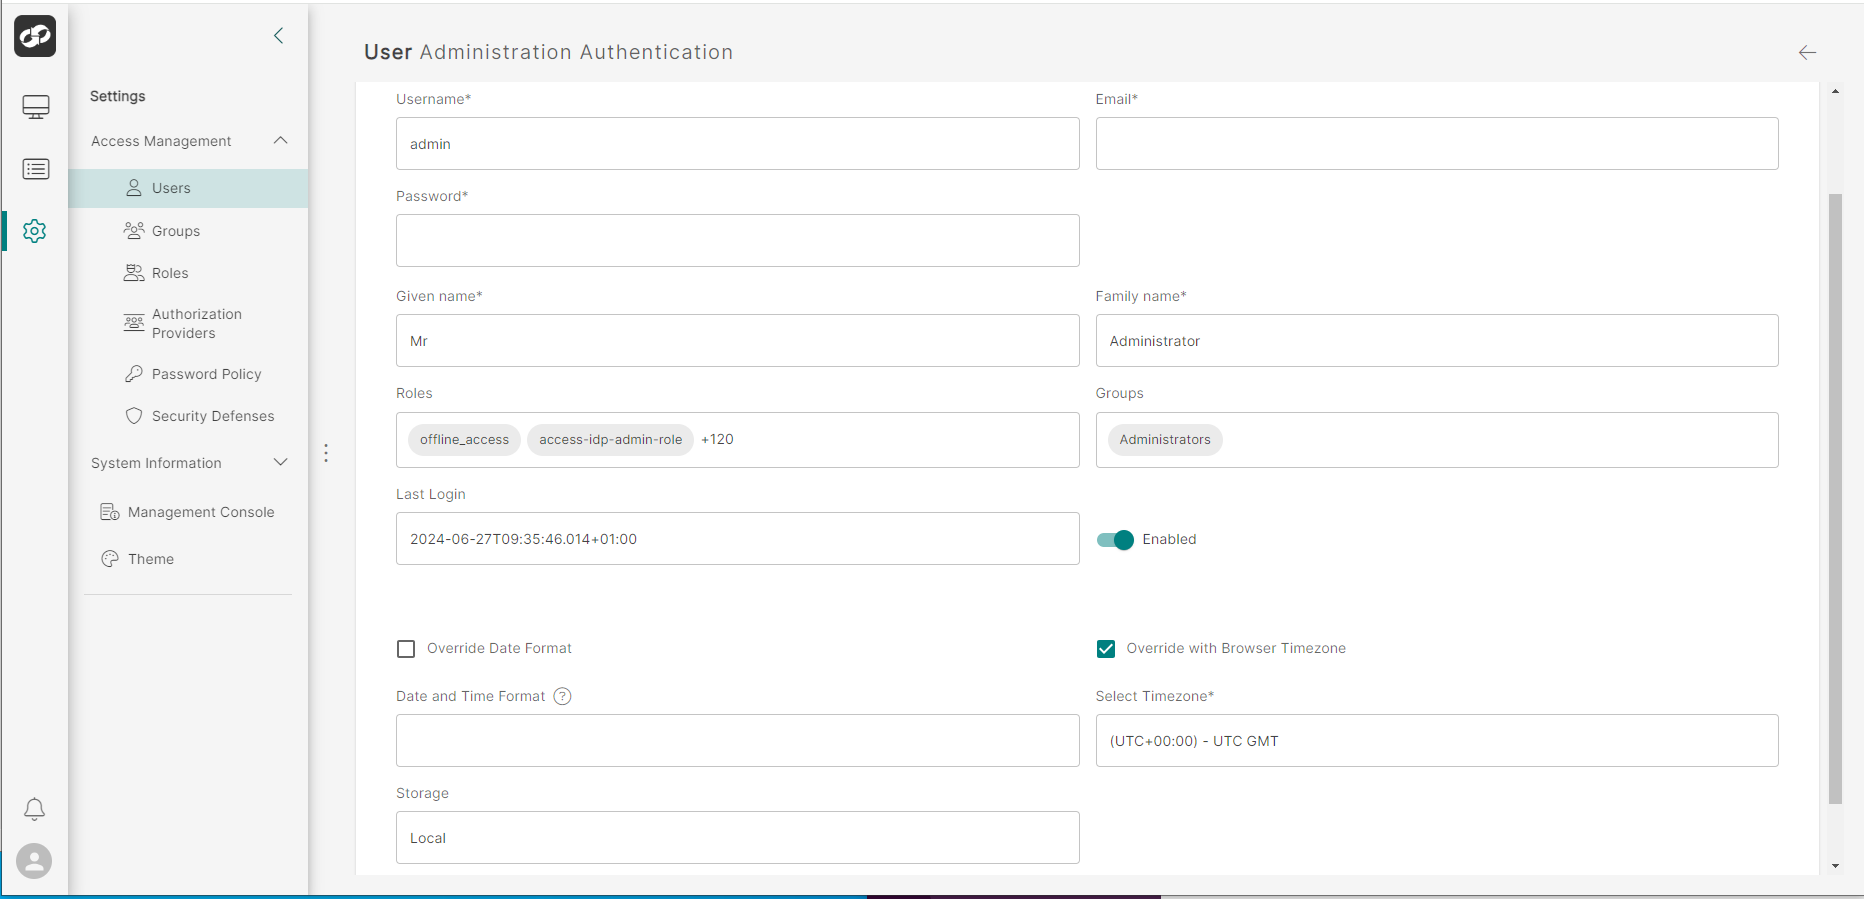The width and height of the screenshot is (1864, 899).
Task: Toggle the Enabled switch off
Action: (1115, 540)
